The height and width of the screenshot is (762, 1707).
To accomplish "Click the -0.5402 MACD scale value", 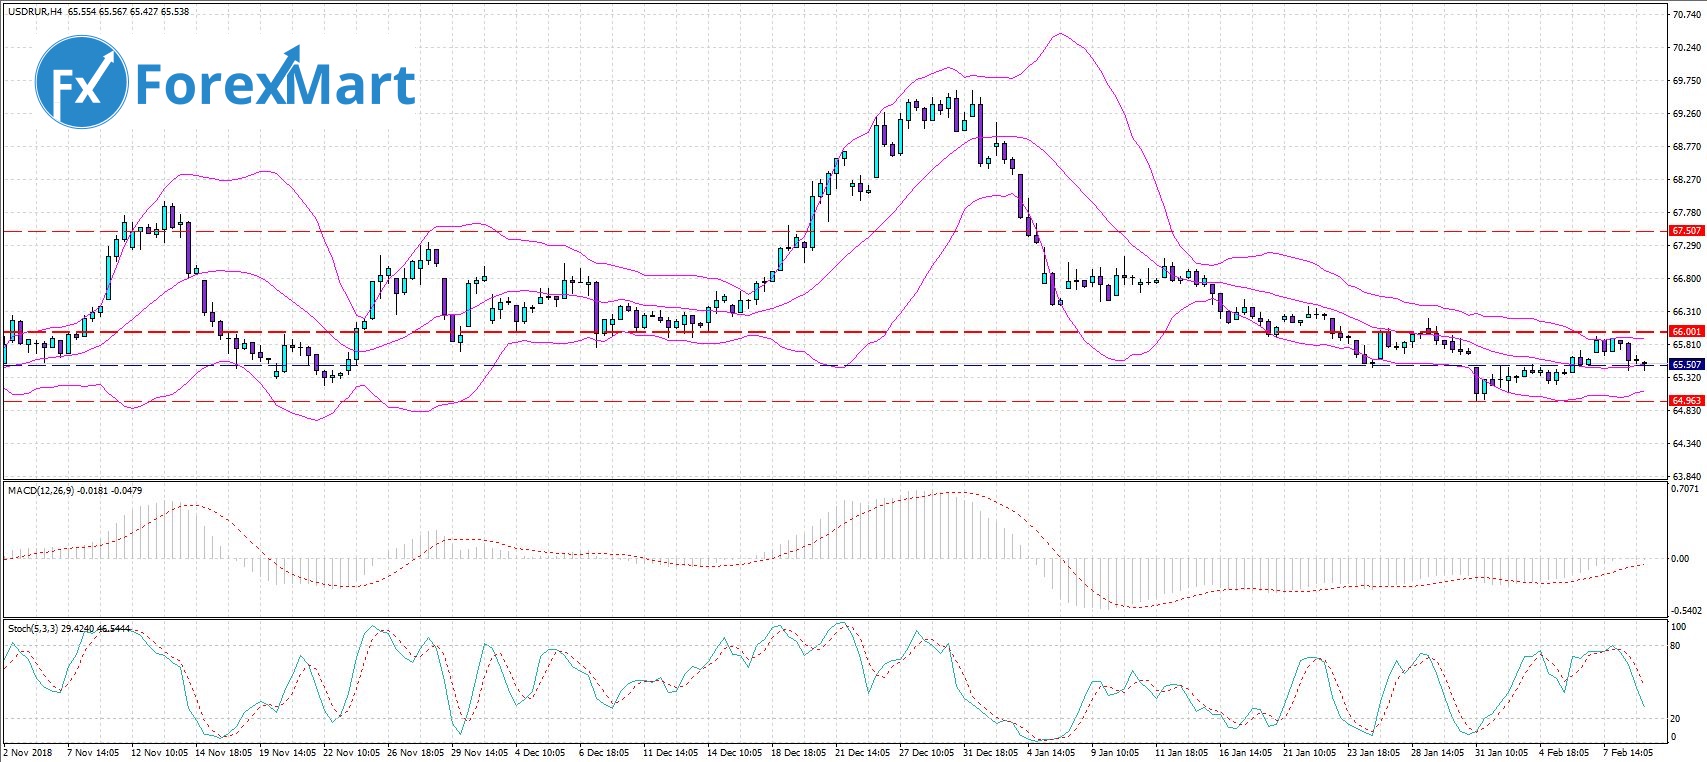I will (x=1686, y=610).
